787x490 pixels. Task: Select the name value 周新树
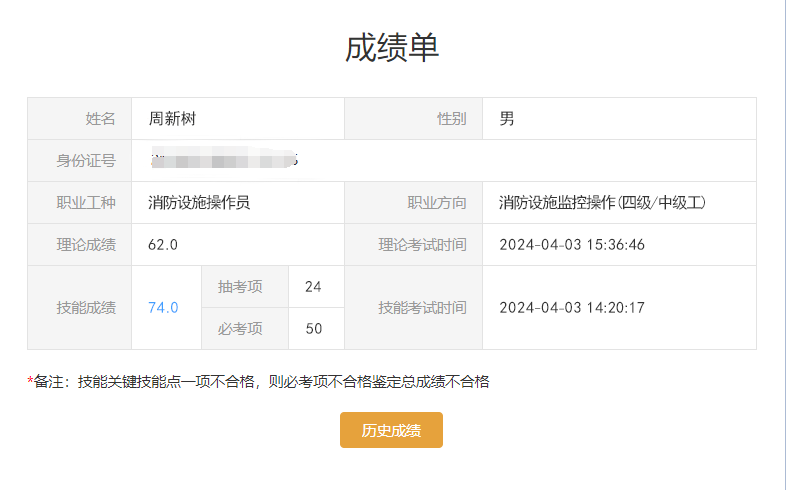(174, 119)
